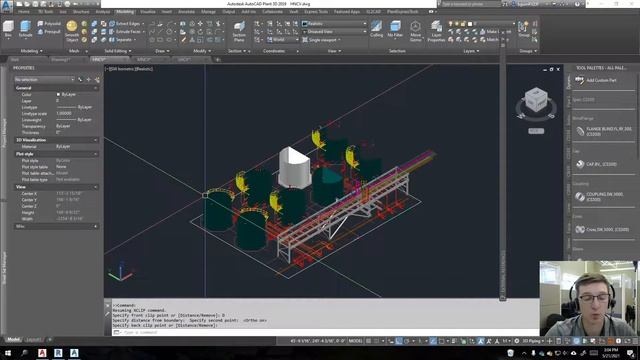The image size is (640, 360).
Task: Click the ViewCube in the viewport
Action: [536, 99]
